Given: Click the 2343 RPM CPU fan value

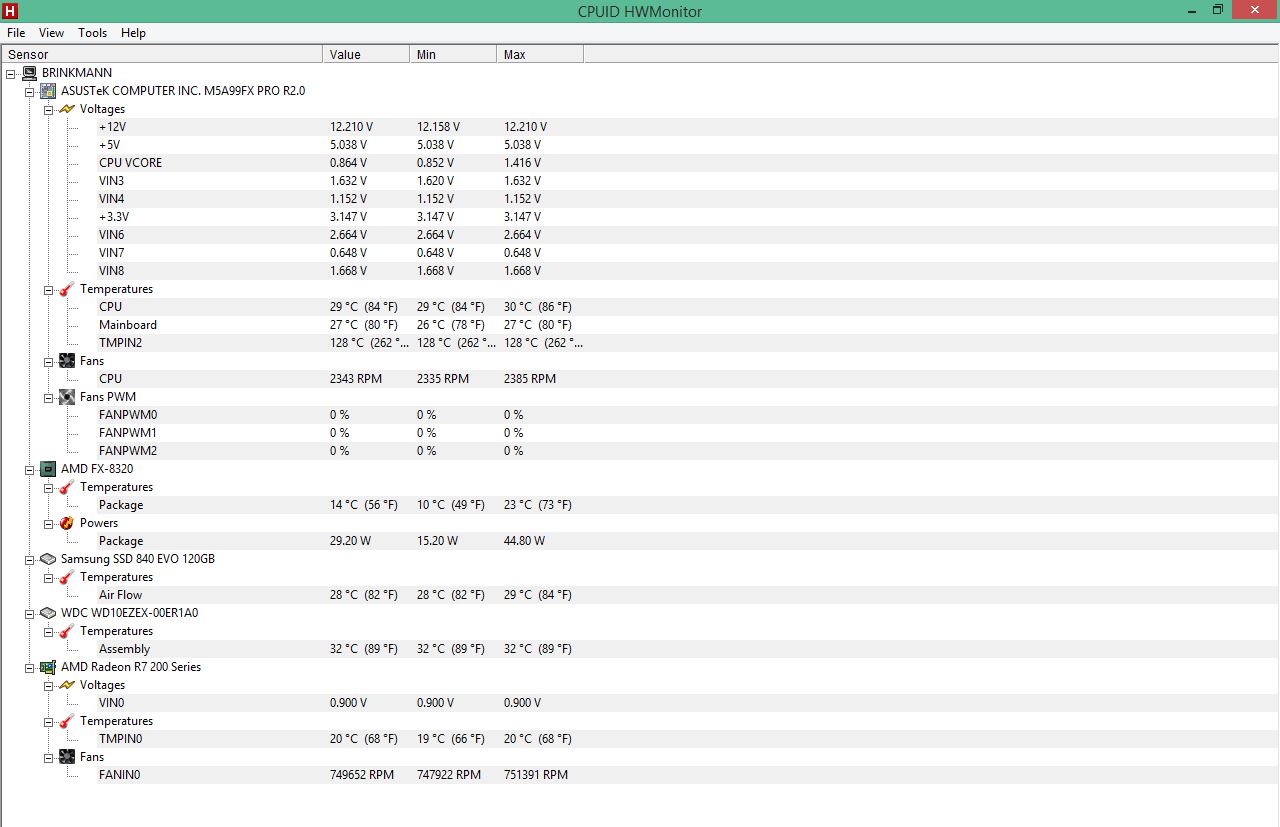Looking at the screenshot, I should [356, 379].
